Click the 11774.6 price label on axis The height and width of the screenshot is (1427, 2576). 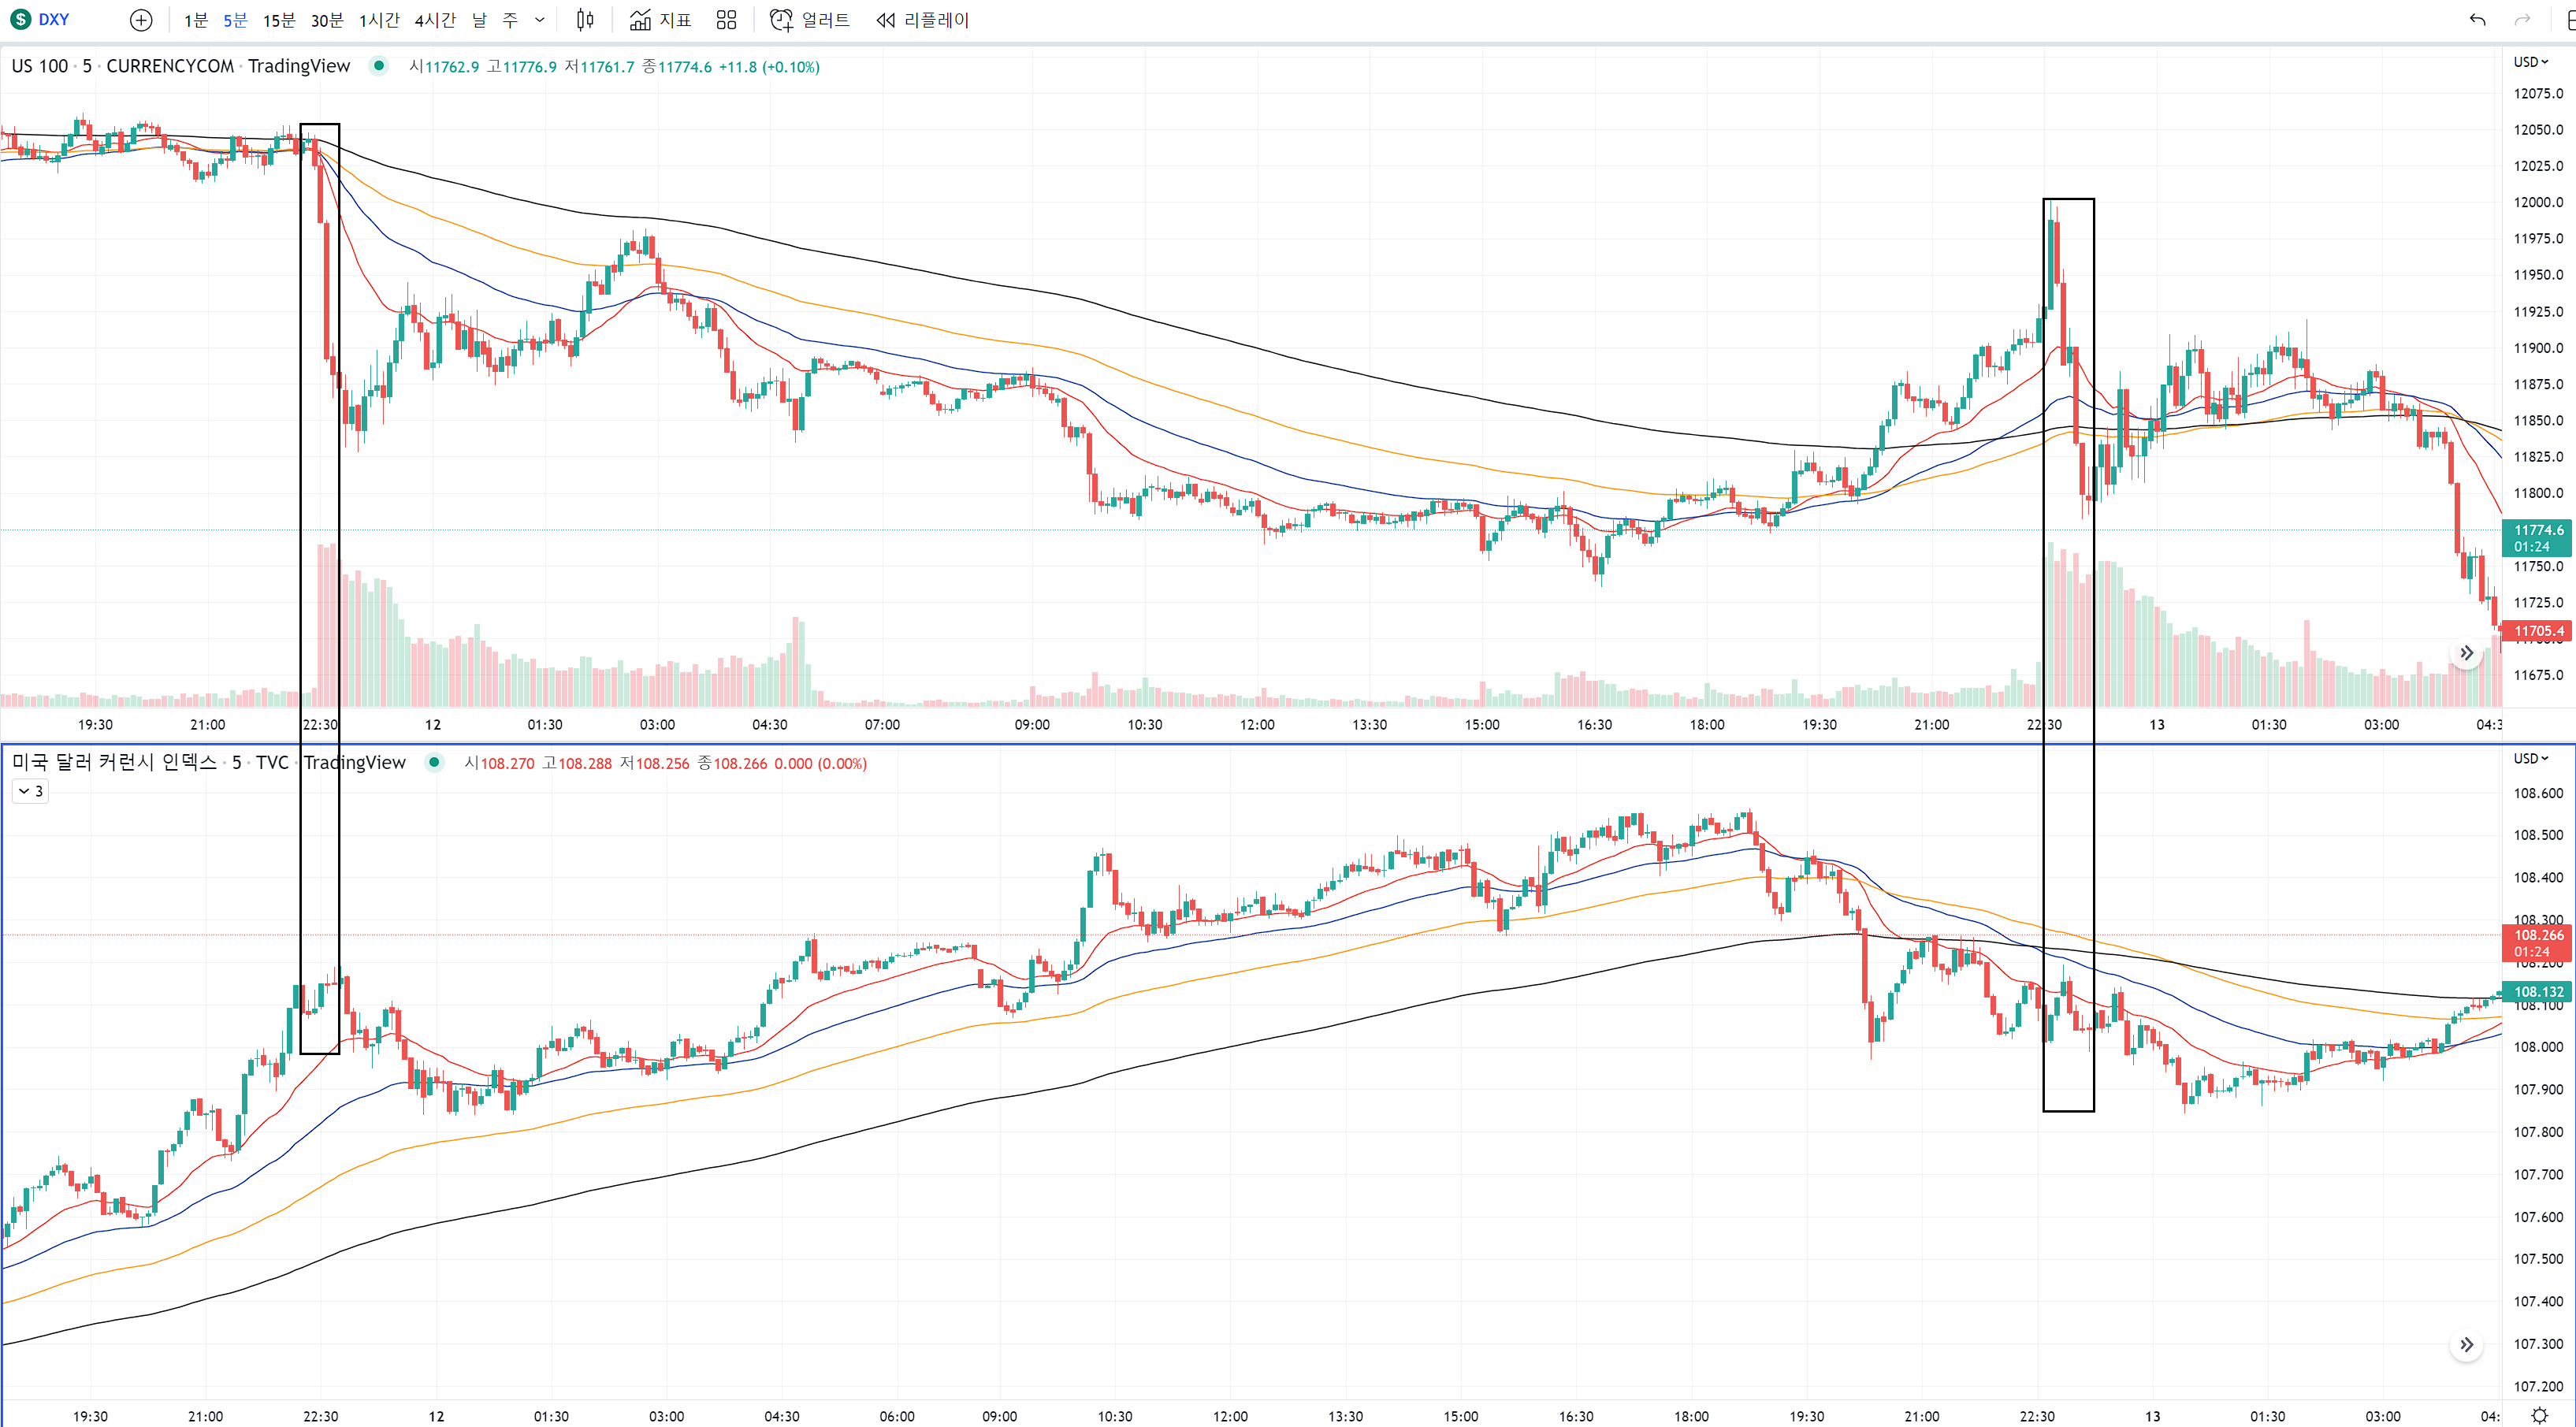tap(2538, 531)
